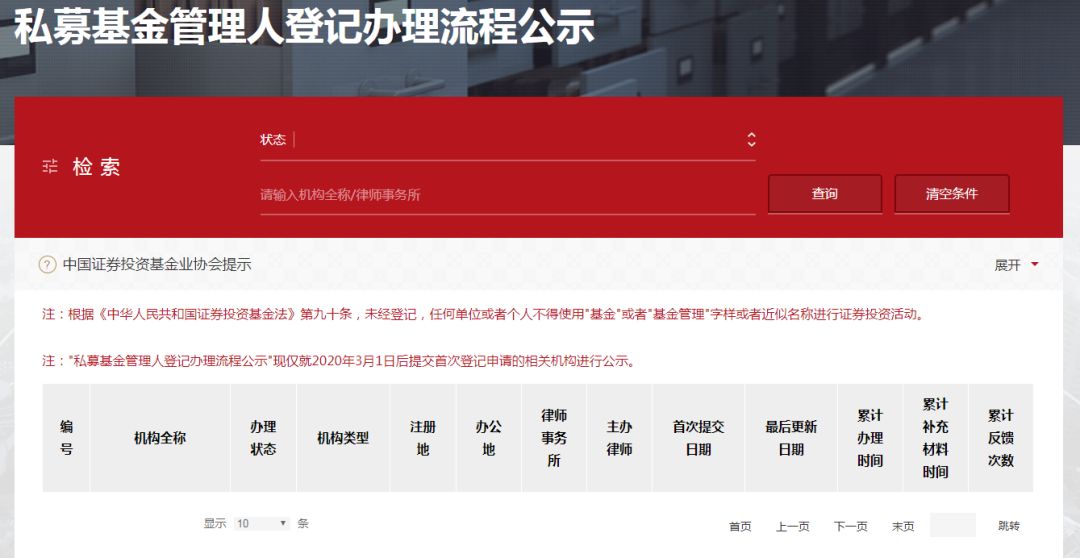
Task: Click the note mentioning 2020年3月1日
Action: coord(338,361)
